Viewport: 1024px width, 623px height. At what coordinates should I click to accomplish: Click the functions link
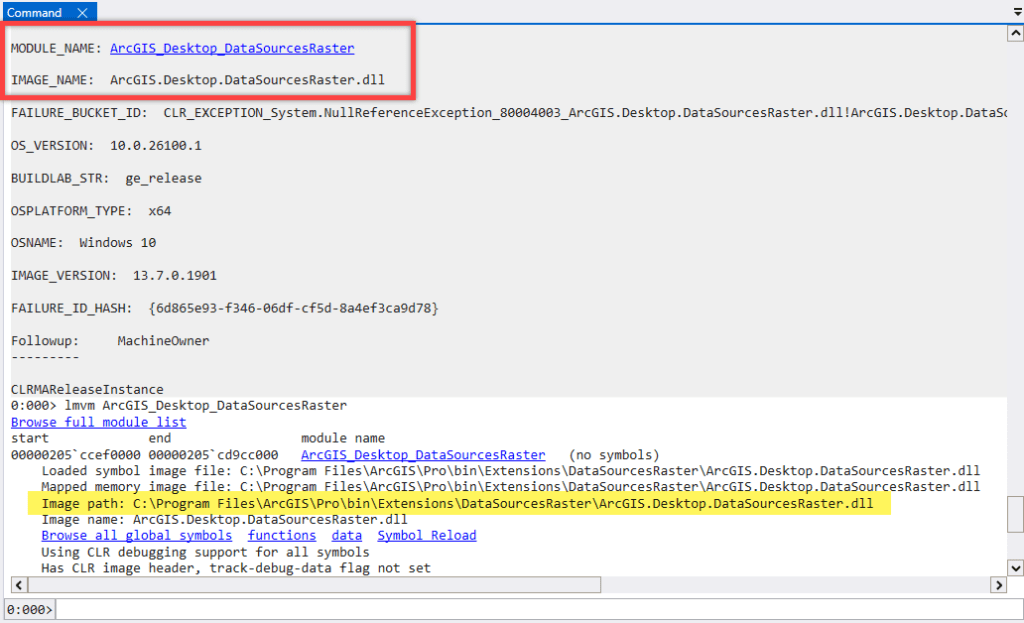[281, 535]
